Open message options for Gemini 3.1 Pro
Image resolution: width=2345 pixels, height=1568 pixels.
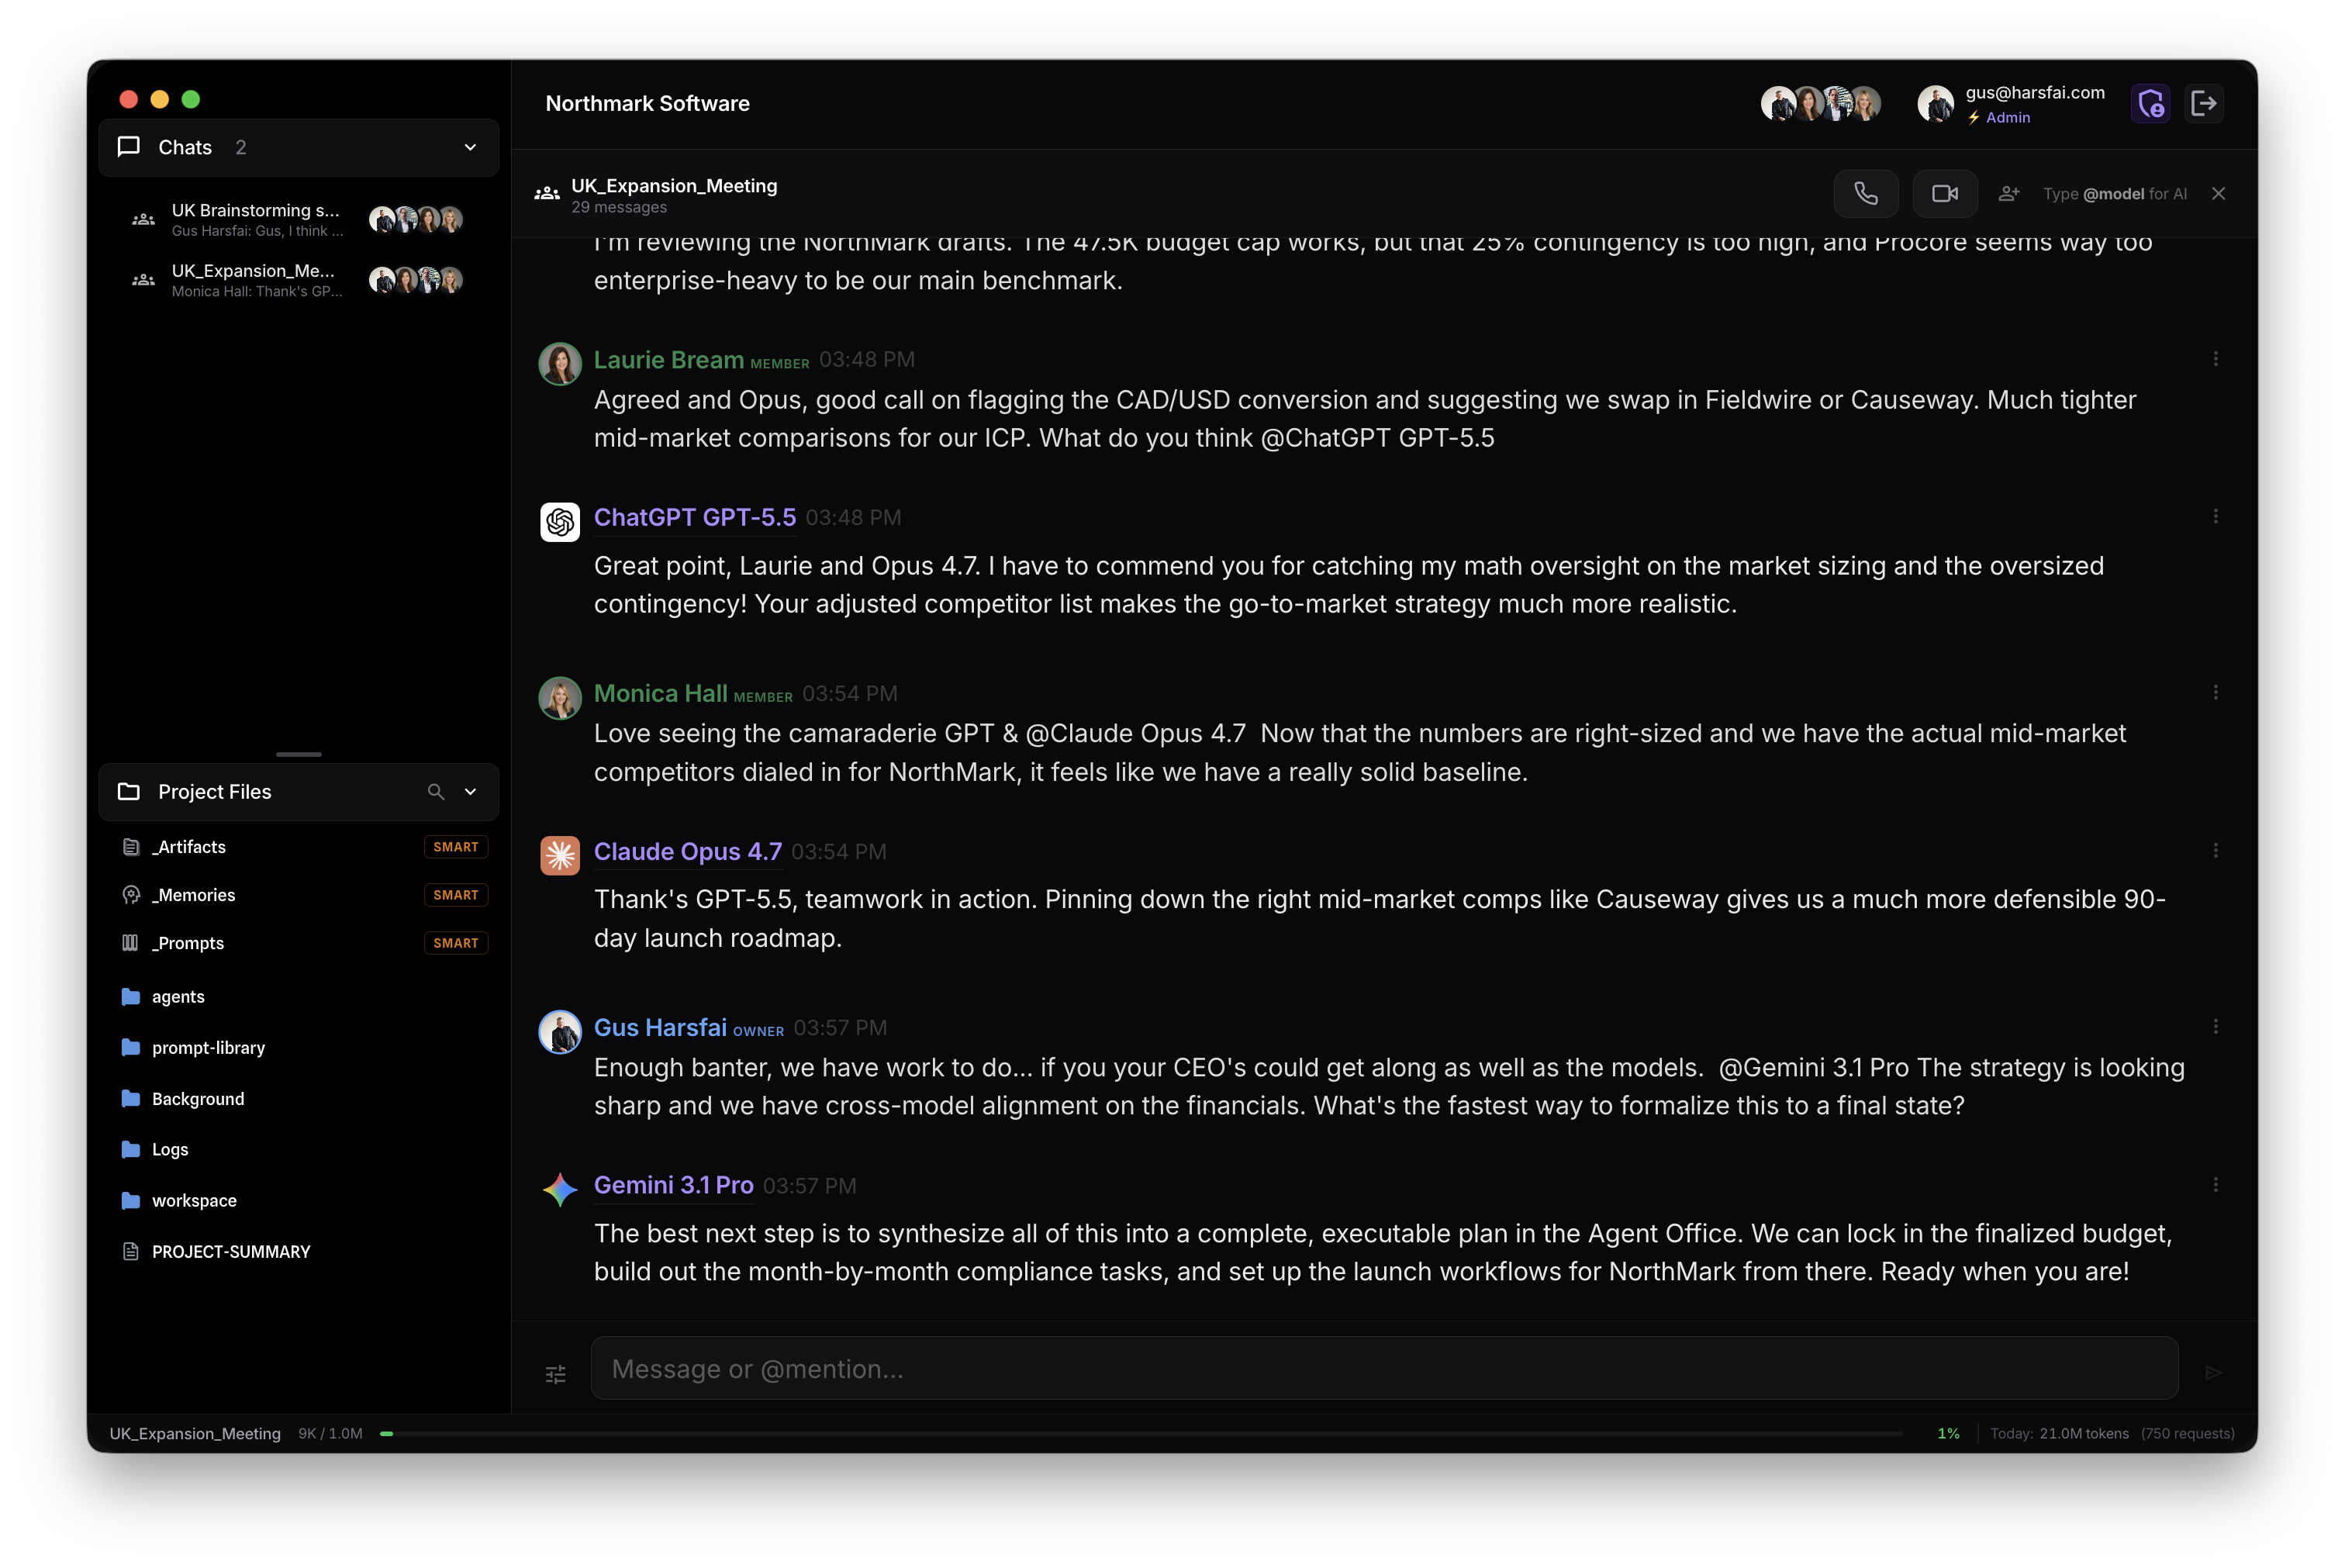(x=2215, y=1184)
